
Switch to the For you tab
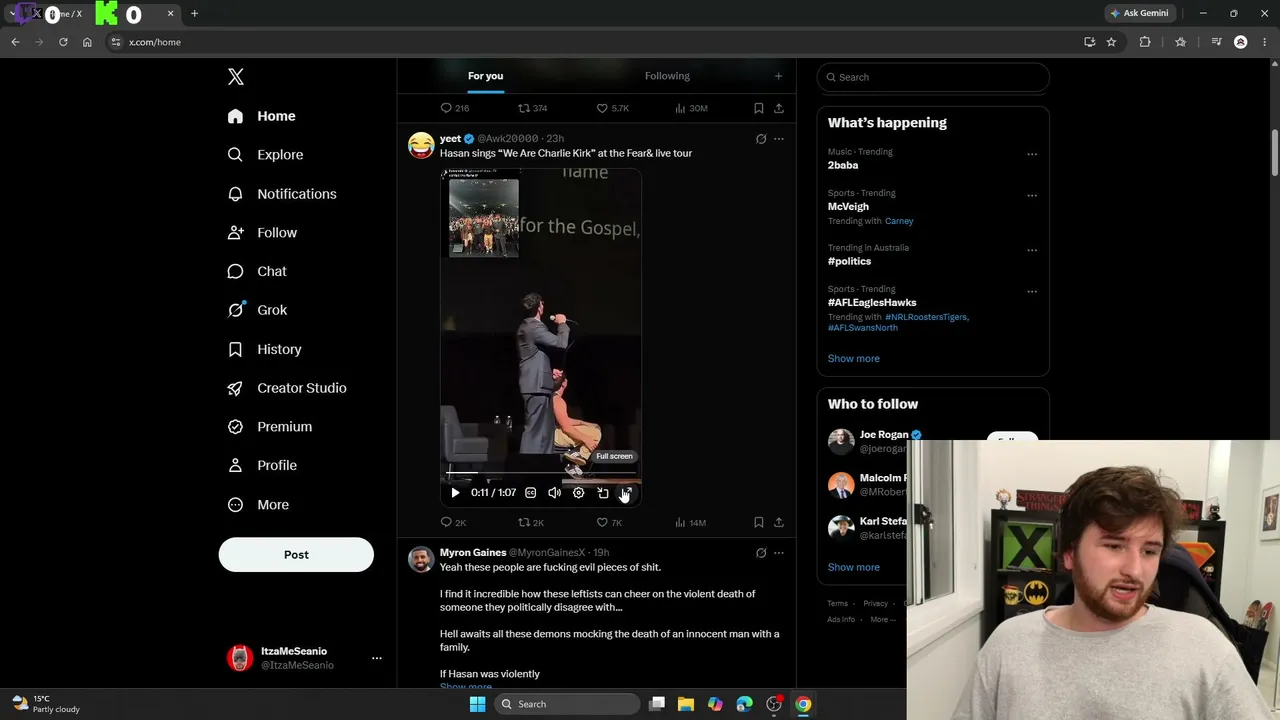(485, 76)
